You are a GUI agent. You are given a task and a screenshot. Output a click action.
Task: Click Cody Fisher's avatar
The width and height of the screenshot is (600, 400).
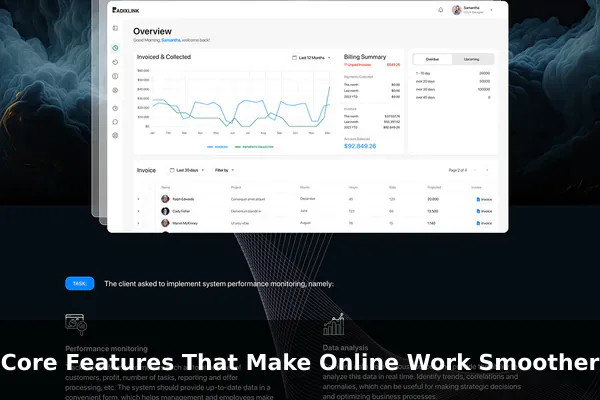pos(165,211)
